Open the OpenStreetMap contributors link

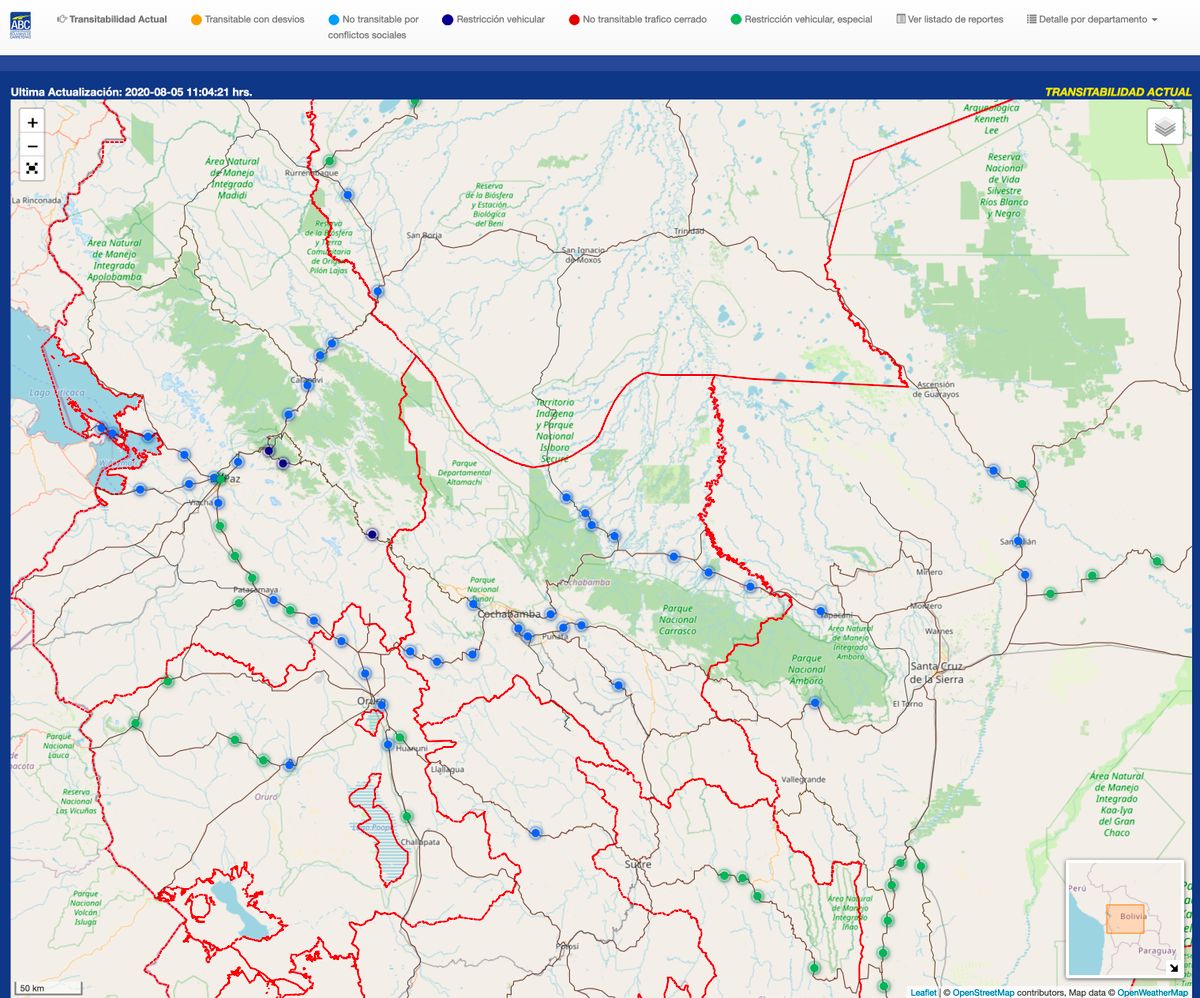[983, 992]
